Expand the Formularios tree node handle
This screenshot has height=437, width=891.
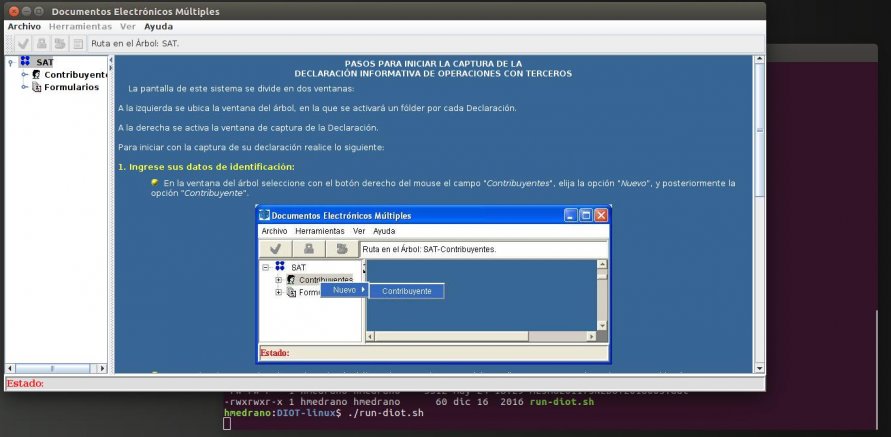(x=24, y=87)
